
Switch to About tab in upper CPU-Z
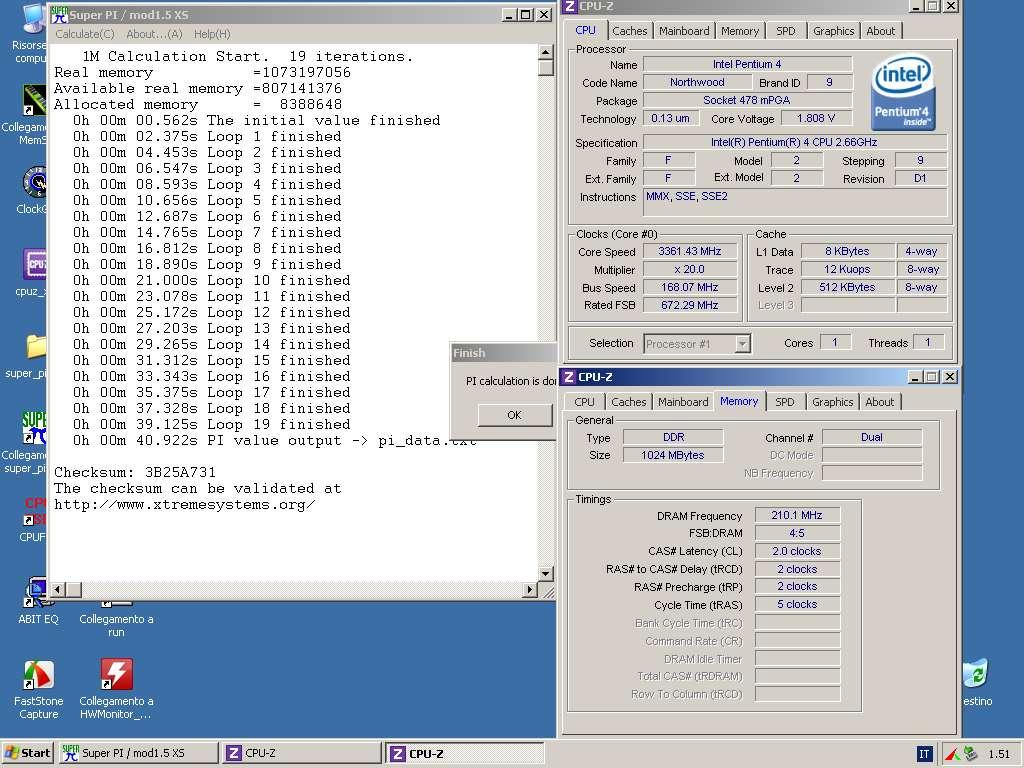point(880,31)
